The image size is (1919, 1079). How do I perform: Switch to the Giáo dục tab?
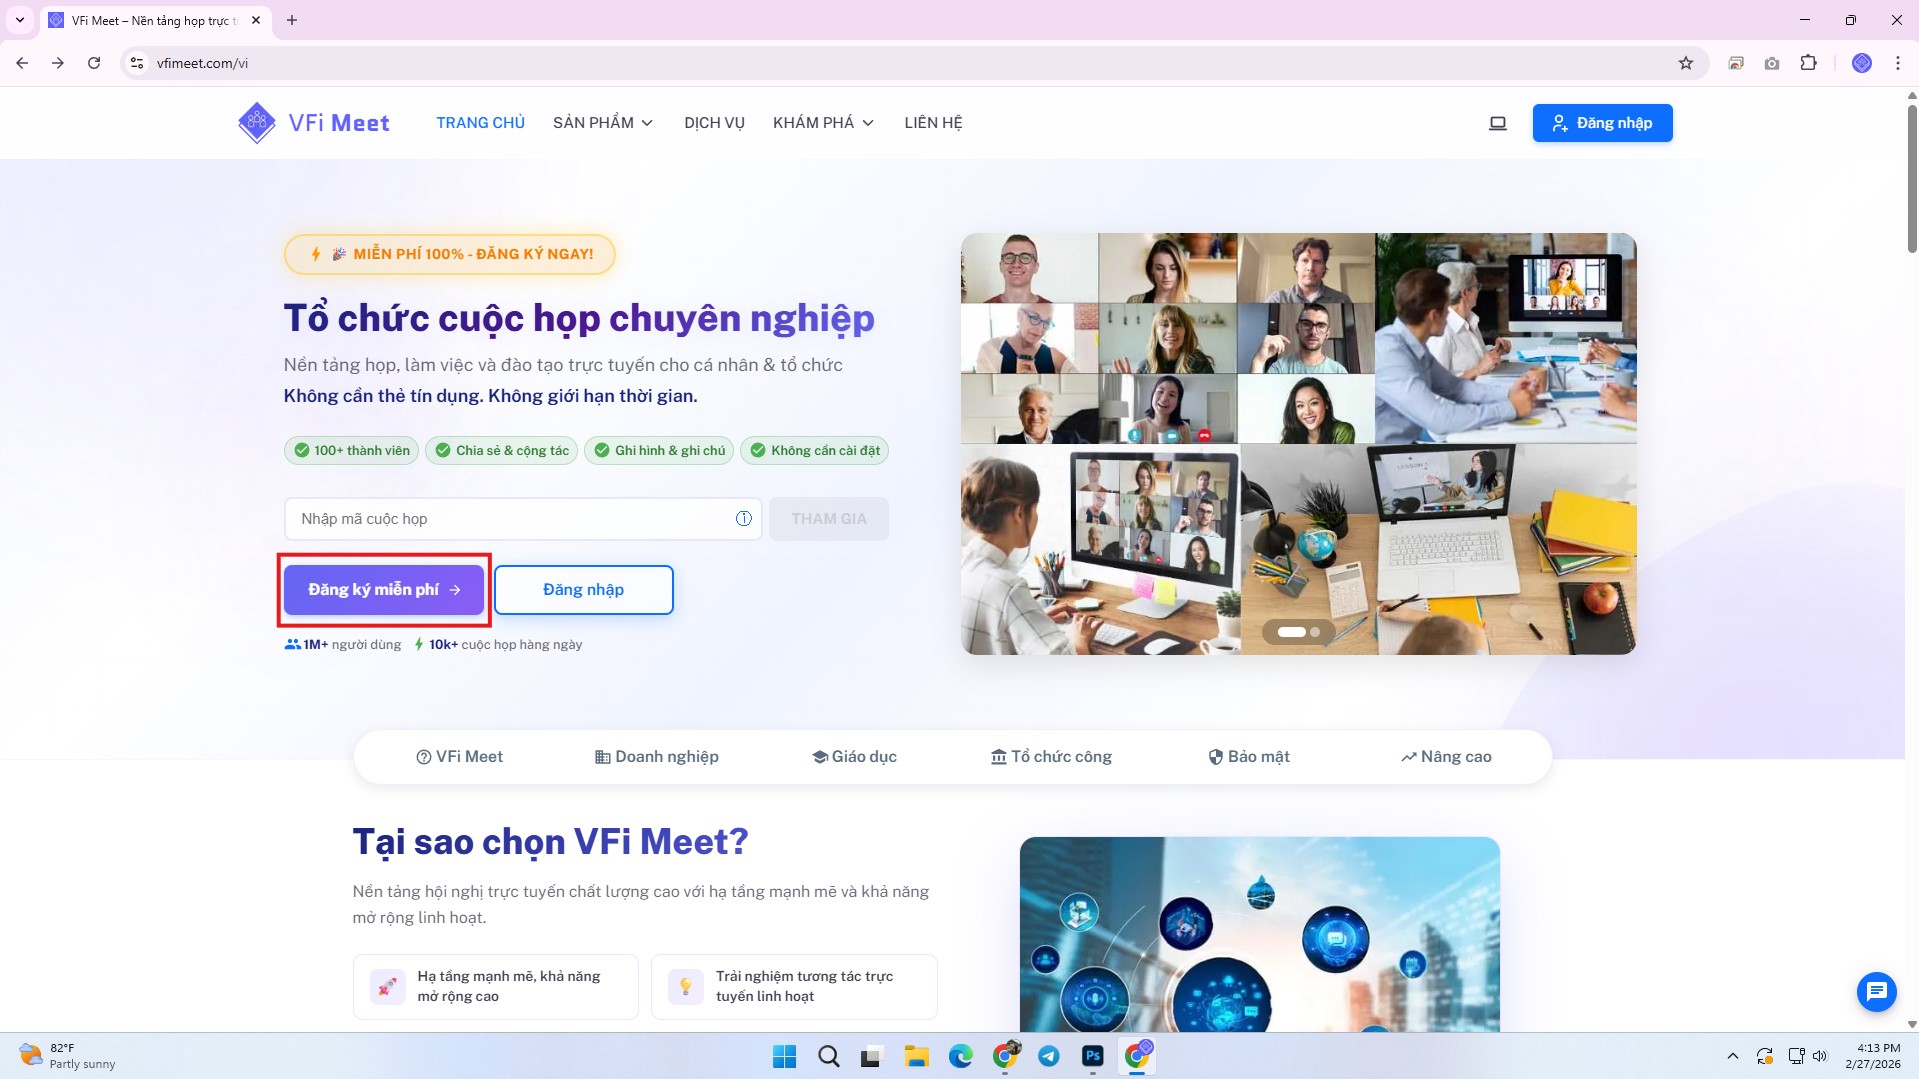854,757
